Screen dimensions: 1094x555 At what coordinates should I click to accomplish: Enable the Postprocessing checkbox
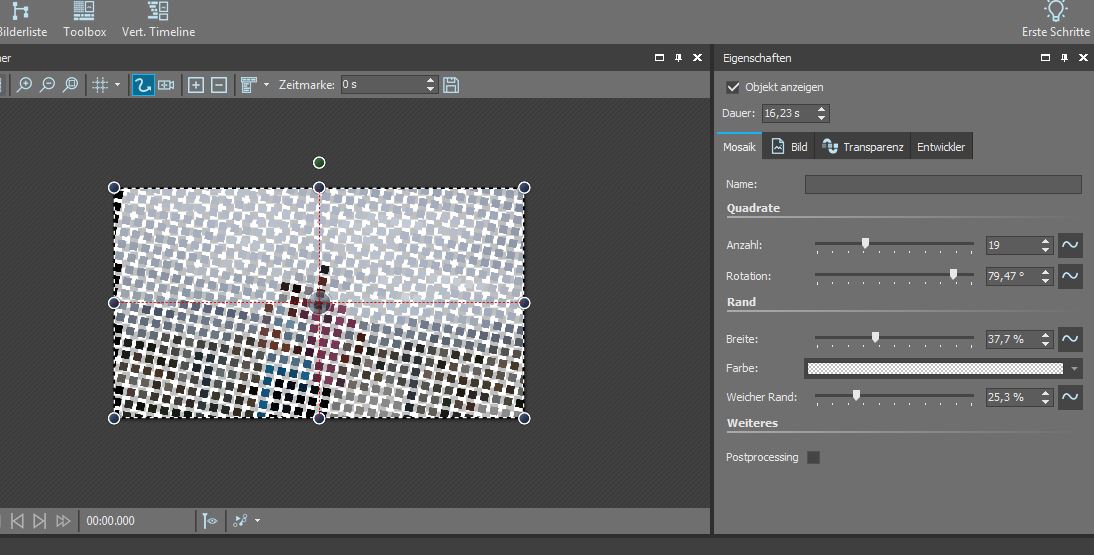point(813,457)
